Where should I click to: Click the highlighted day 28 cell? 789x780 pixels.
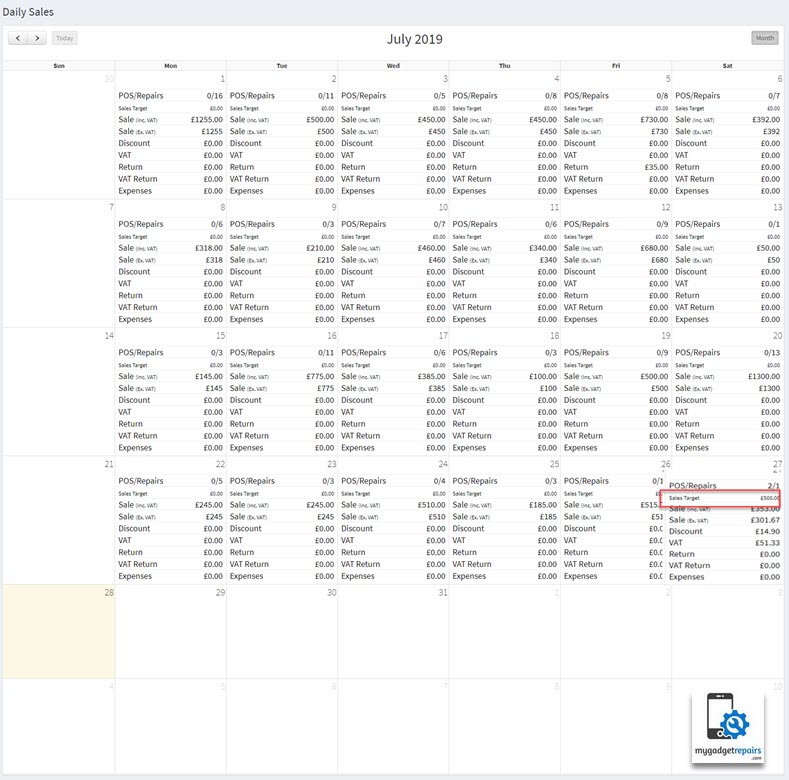click(x=59, y=632)
